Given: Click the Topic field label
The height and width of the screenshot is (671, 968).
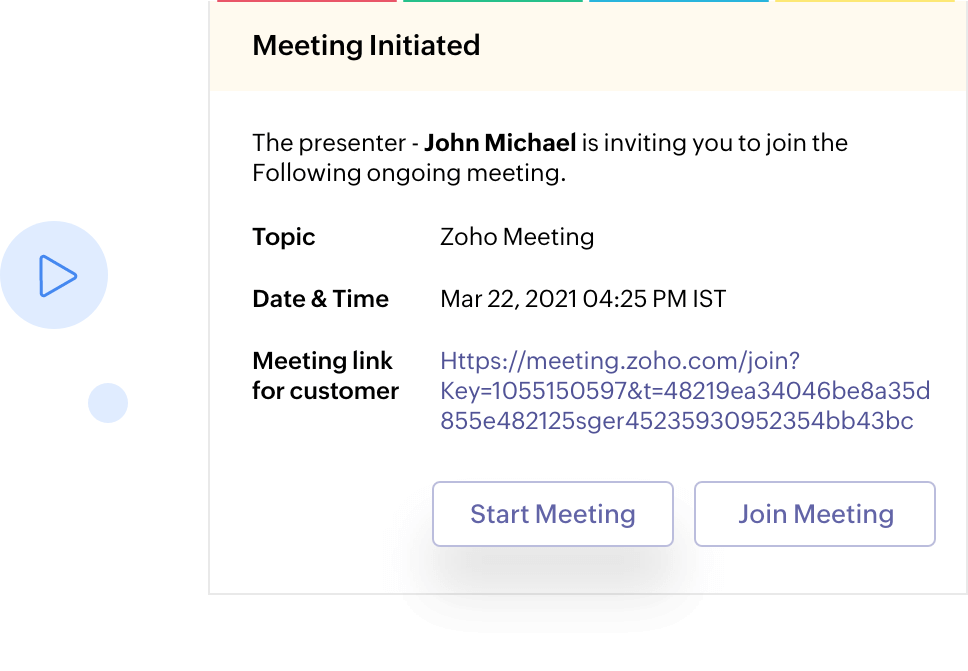Looking at the screenshot, I should point(283,237).
